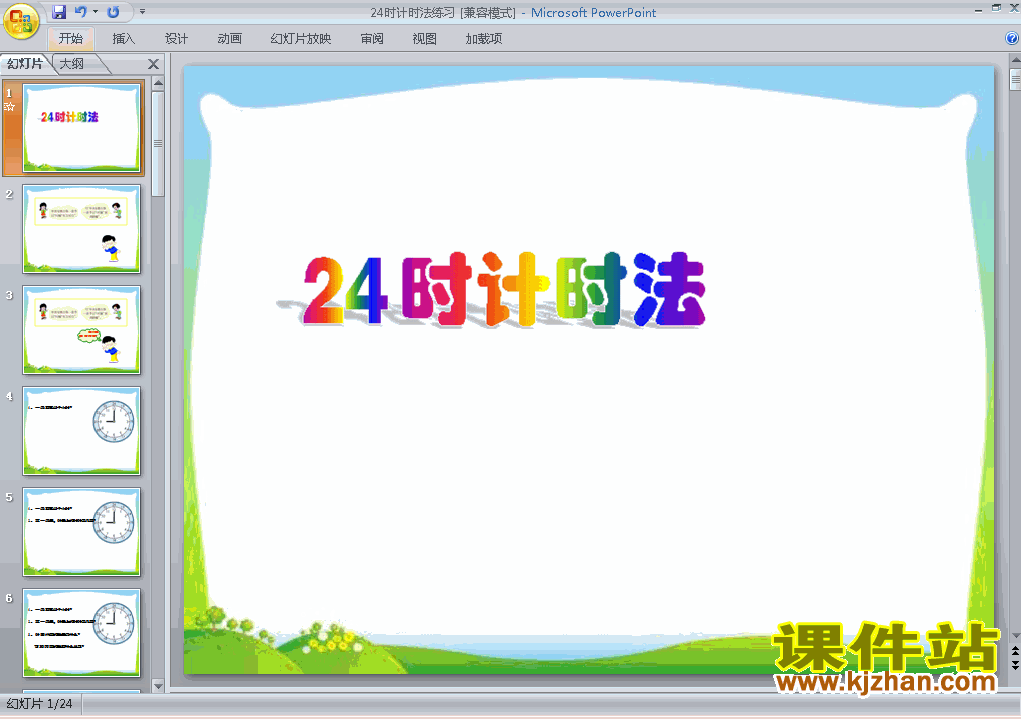Select the 插入 ribbon tab
This screenshot has width=1021, height=719.
pos(123,38)
